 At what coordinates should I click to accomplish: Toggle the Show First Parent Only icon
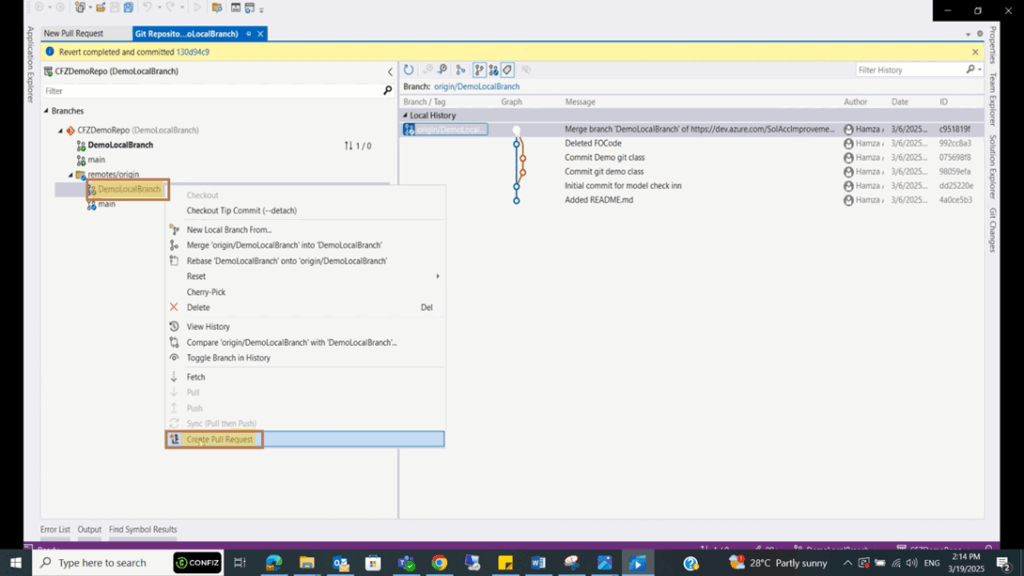tap(460, 70)
